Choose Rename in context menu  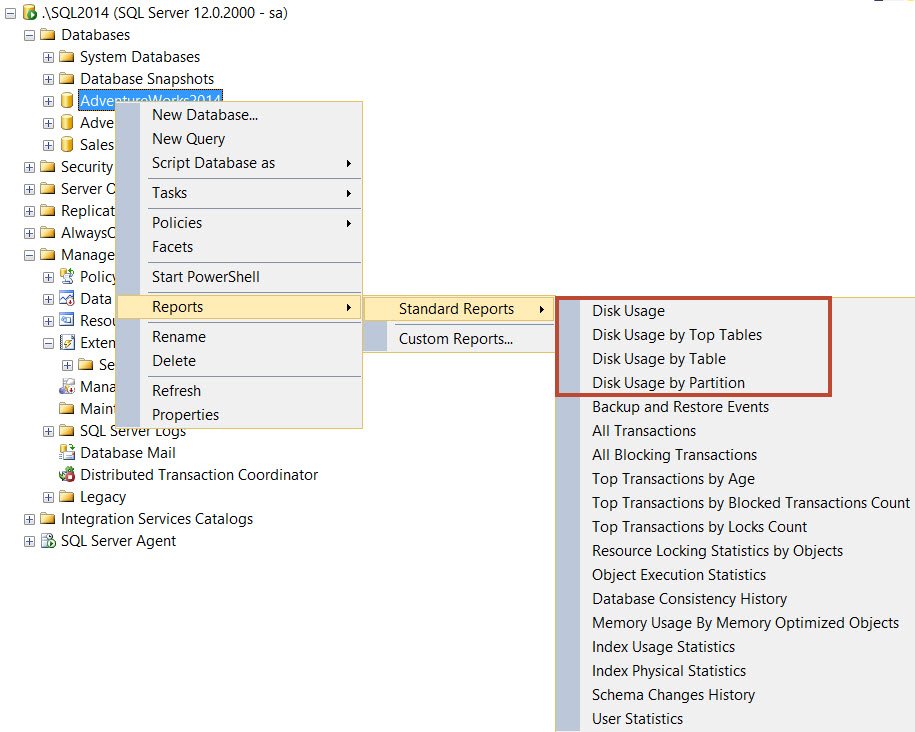point(239,337)
